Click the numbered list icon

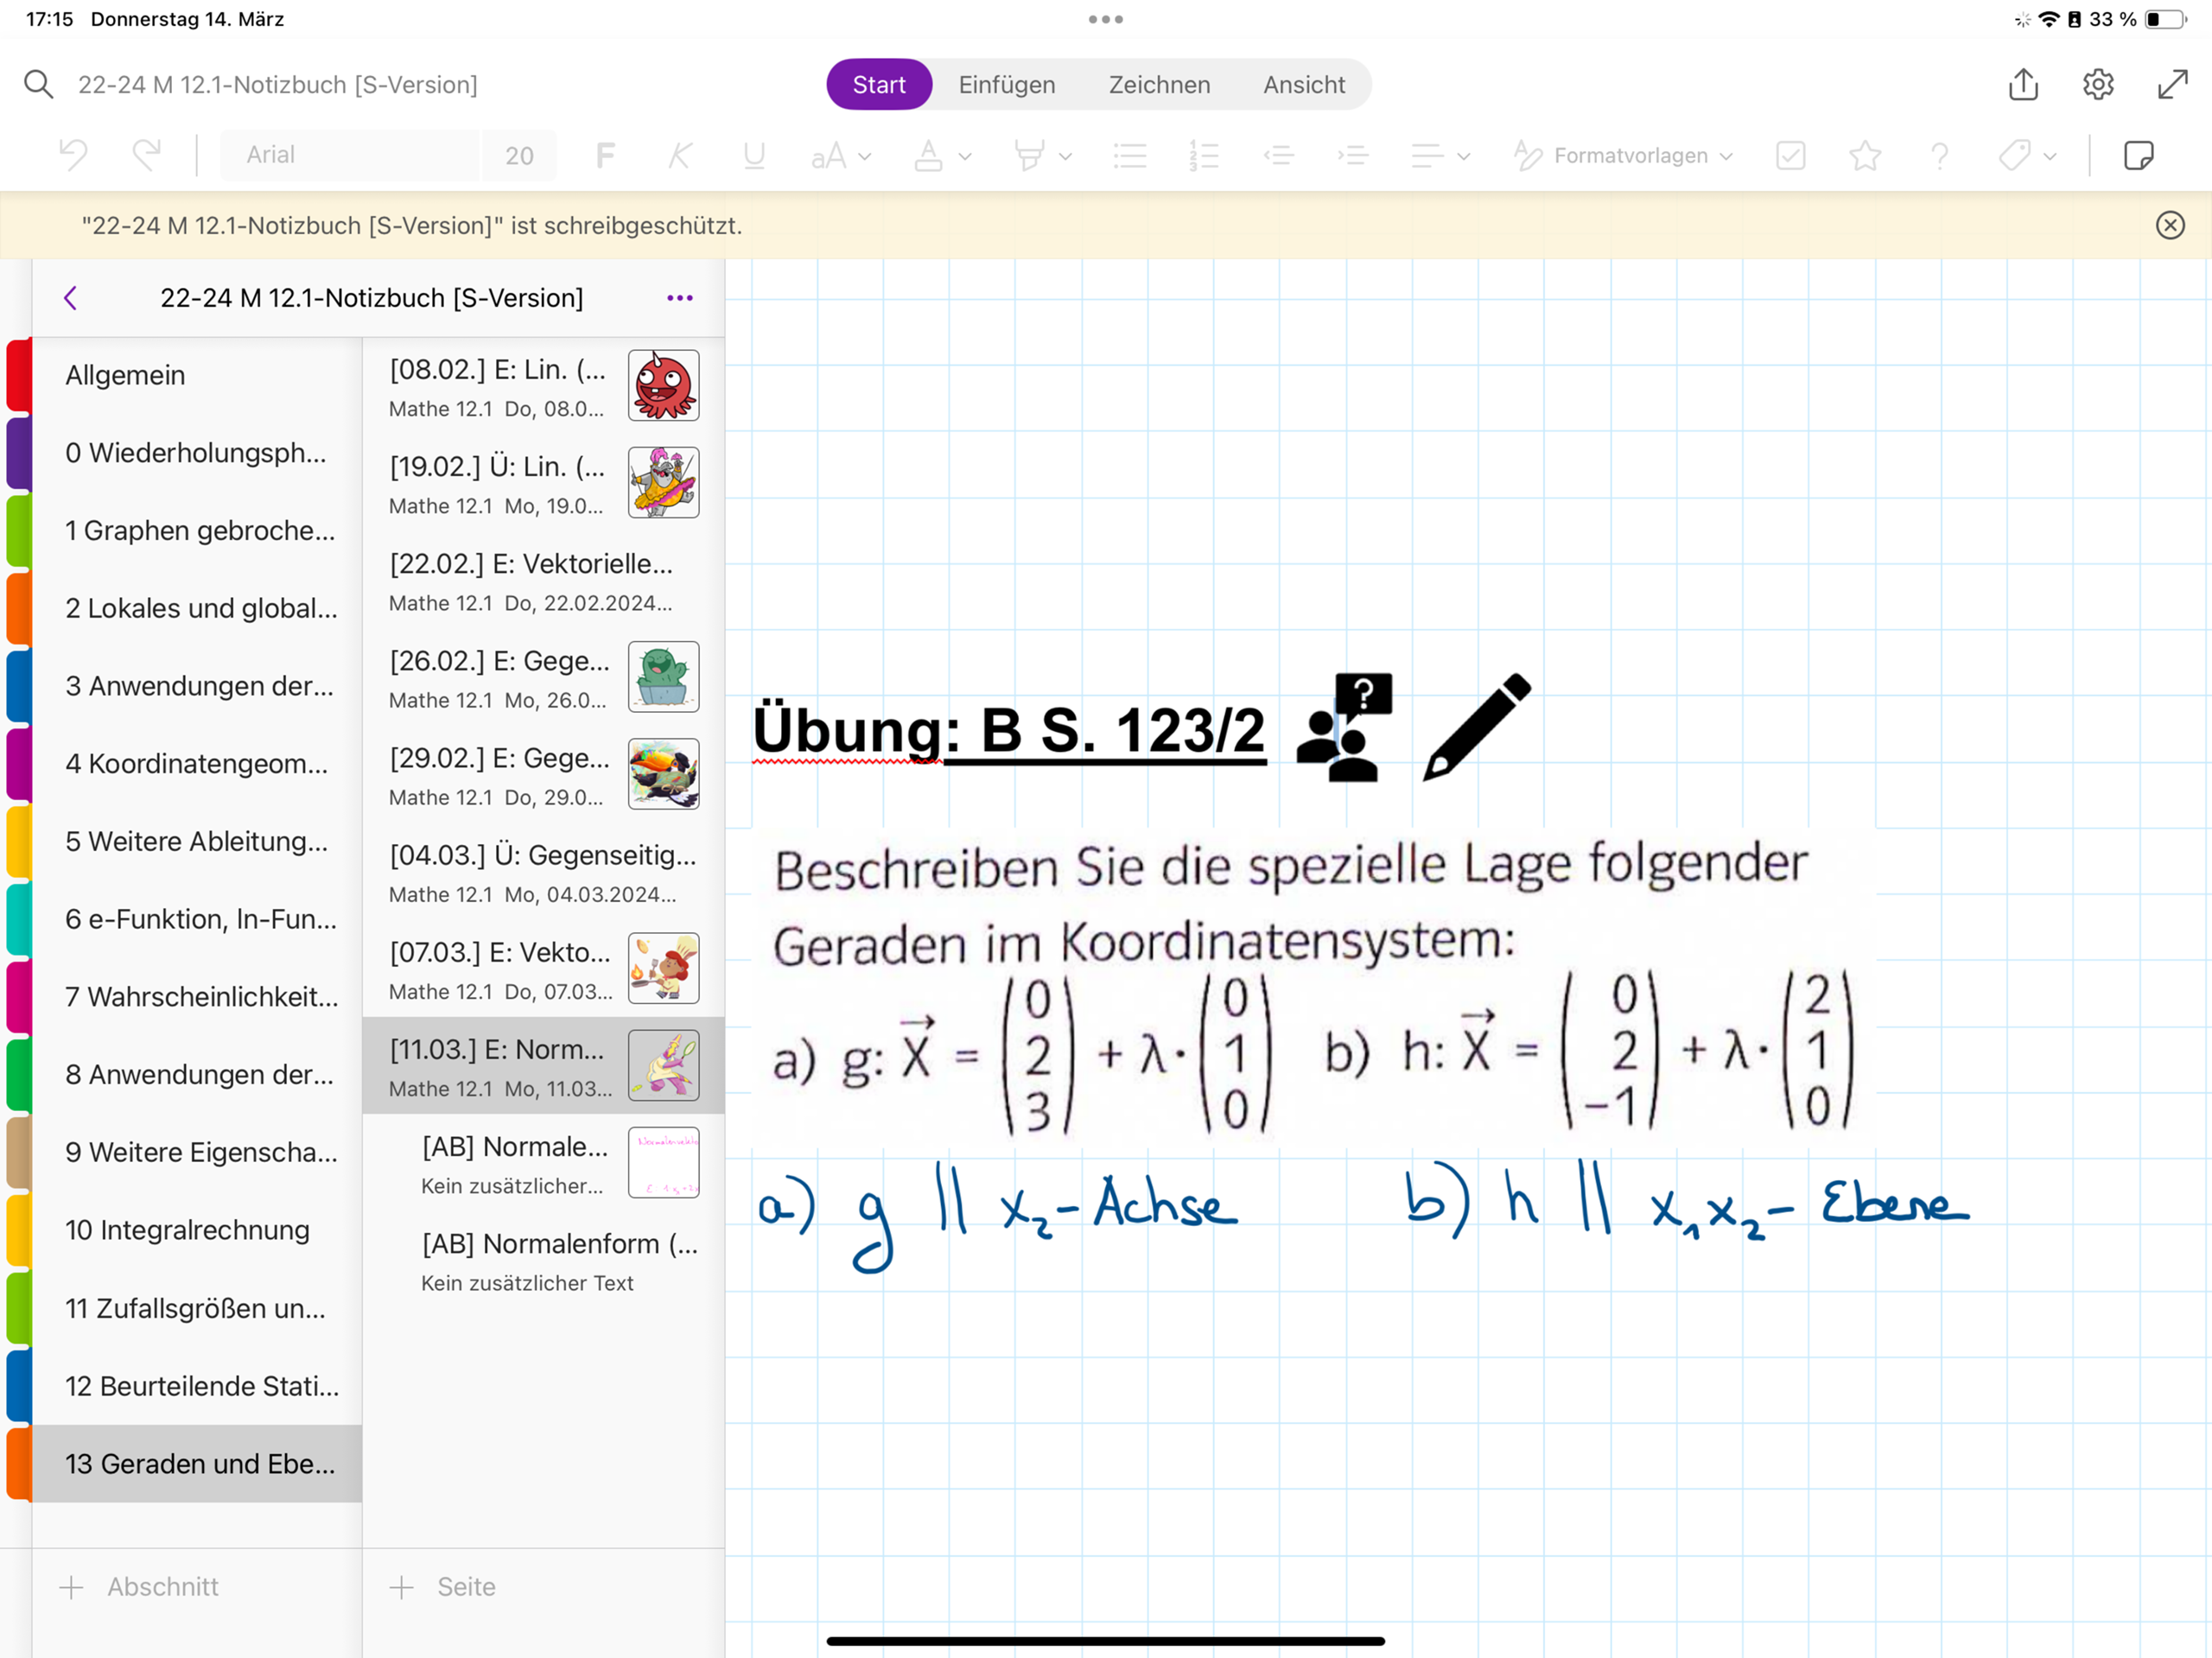[x=1203, y=155]
